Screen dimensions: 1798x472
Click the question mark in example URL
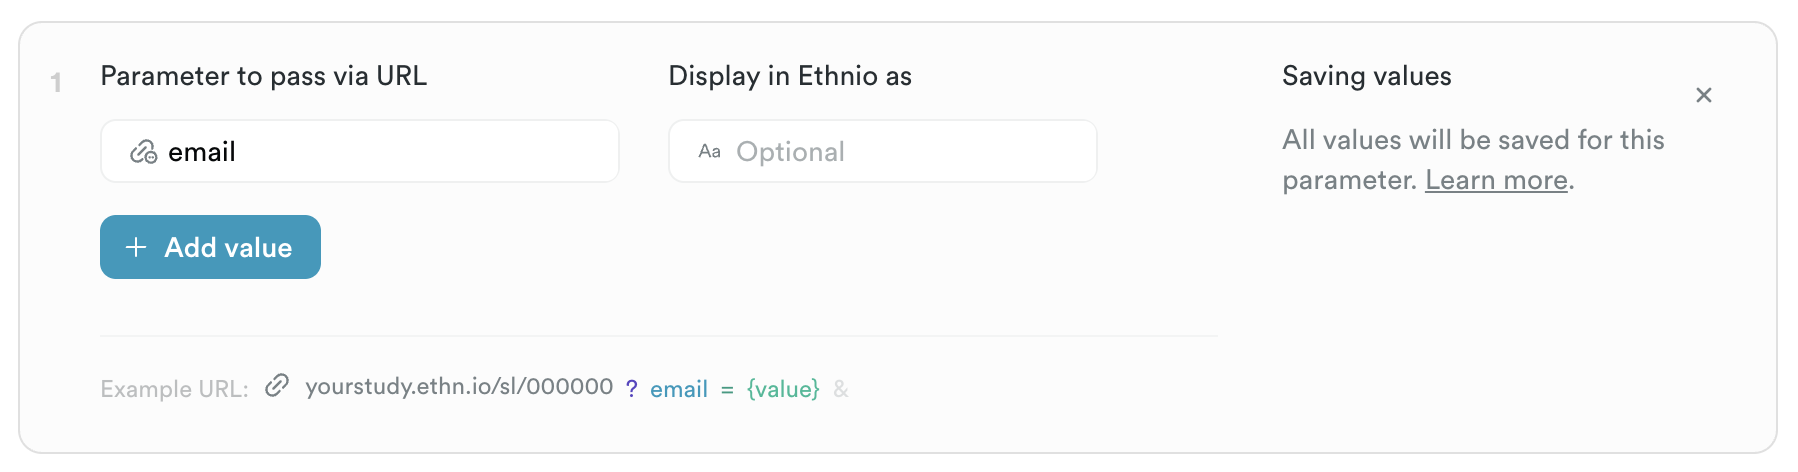pyautogui.click(x=631, y=389)
